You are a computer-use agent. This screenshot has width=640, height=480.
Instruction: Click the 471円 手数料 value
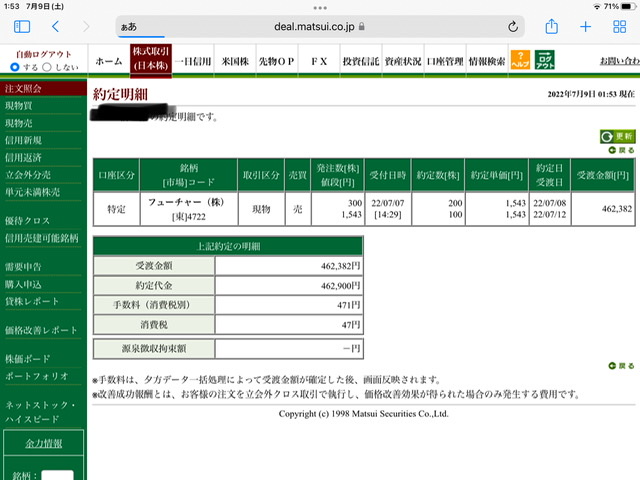[349, 305]
